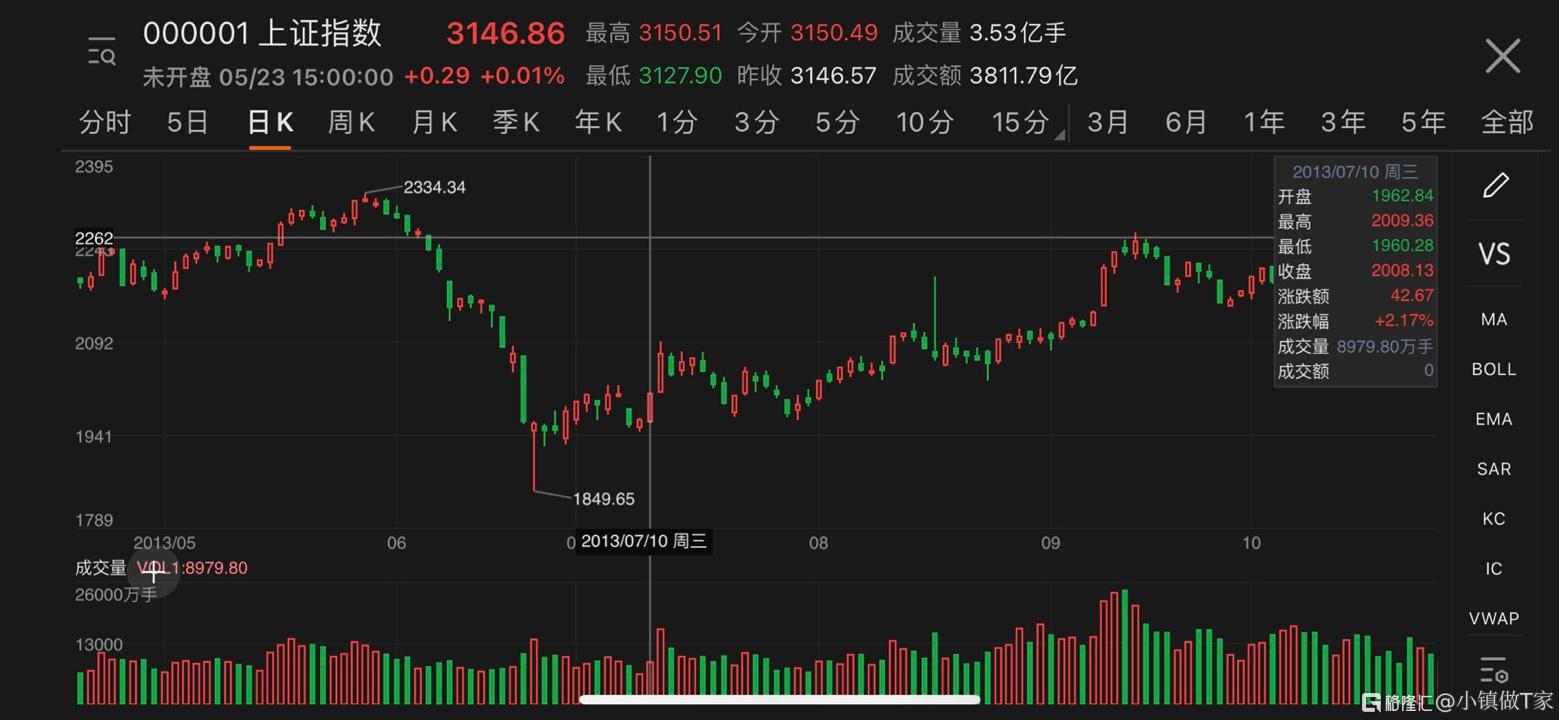
Task: Tap the 2013/07/10 周三 crosshair date label
Action: (x=644, y=541)
